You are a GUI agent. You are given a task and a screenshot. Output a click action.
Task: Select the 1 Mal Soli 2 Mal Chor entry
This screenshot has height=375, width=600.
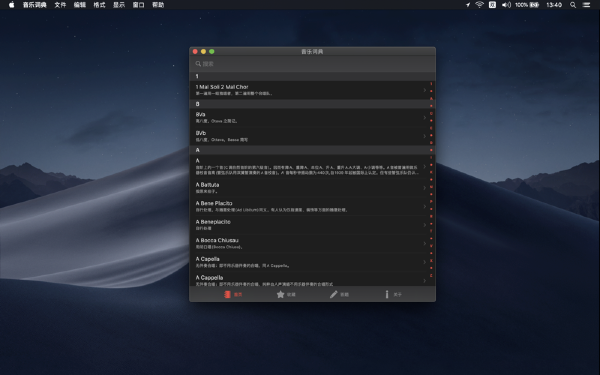[x=309, y=90]
